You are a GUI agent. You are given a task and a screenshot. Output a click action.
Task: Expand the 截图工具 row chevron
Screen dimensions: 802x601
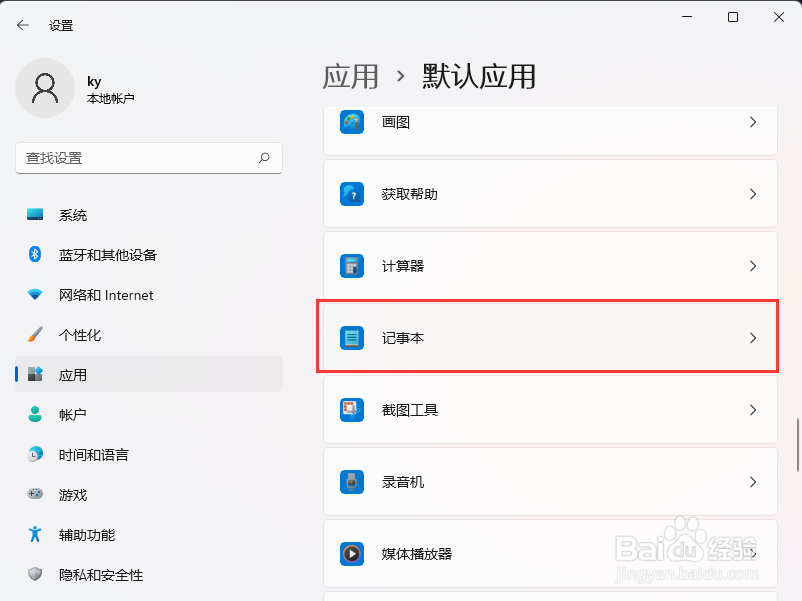coord(753,410)
